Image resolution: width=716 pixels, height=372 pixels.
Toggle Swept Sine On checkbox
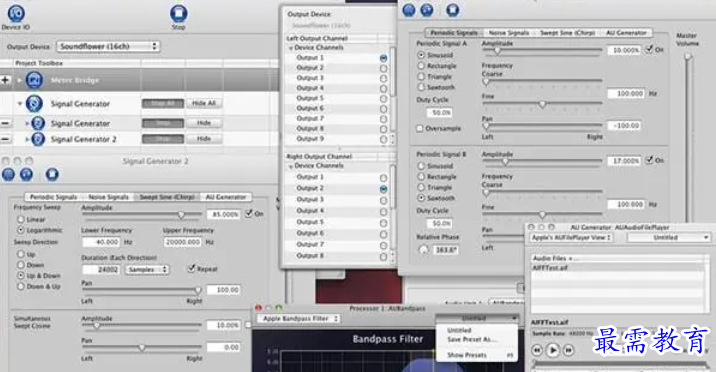(x=249, y=213)
